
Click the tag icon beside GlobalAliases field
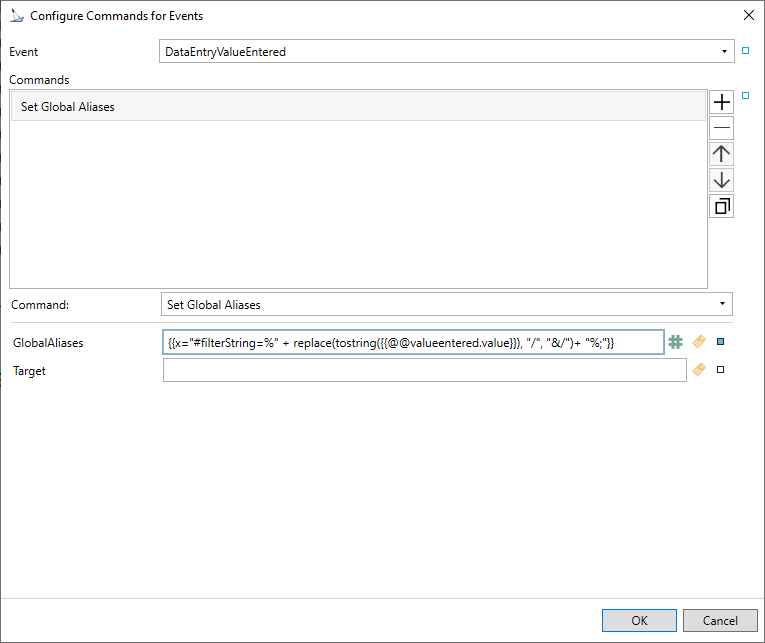pos(699,342)
